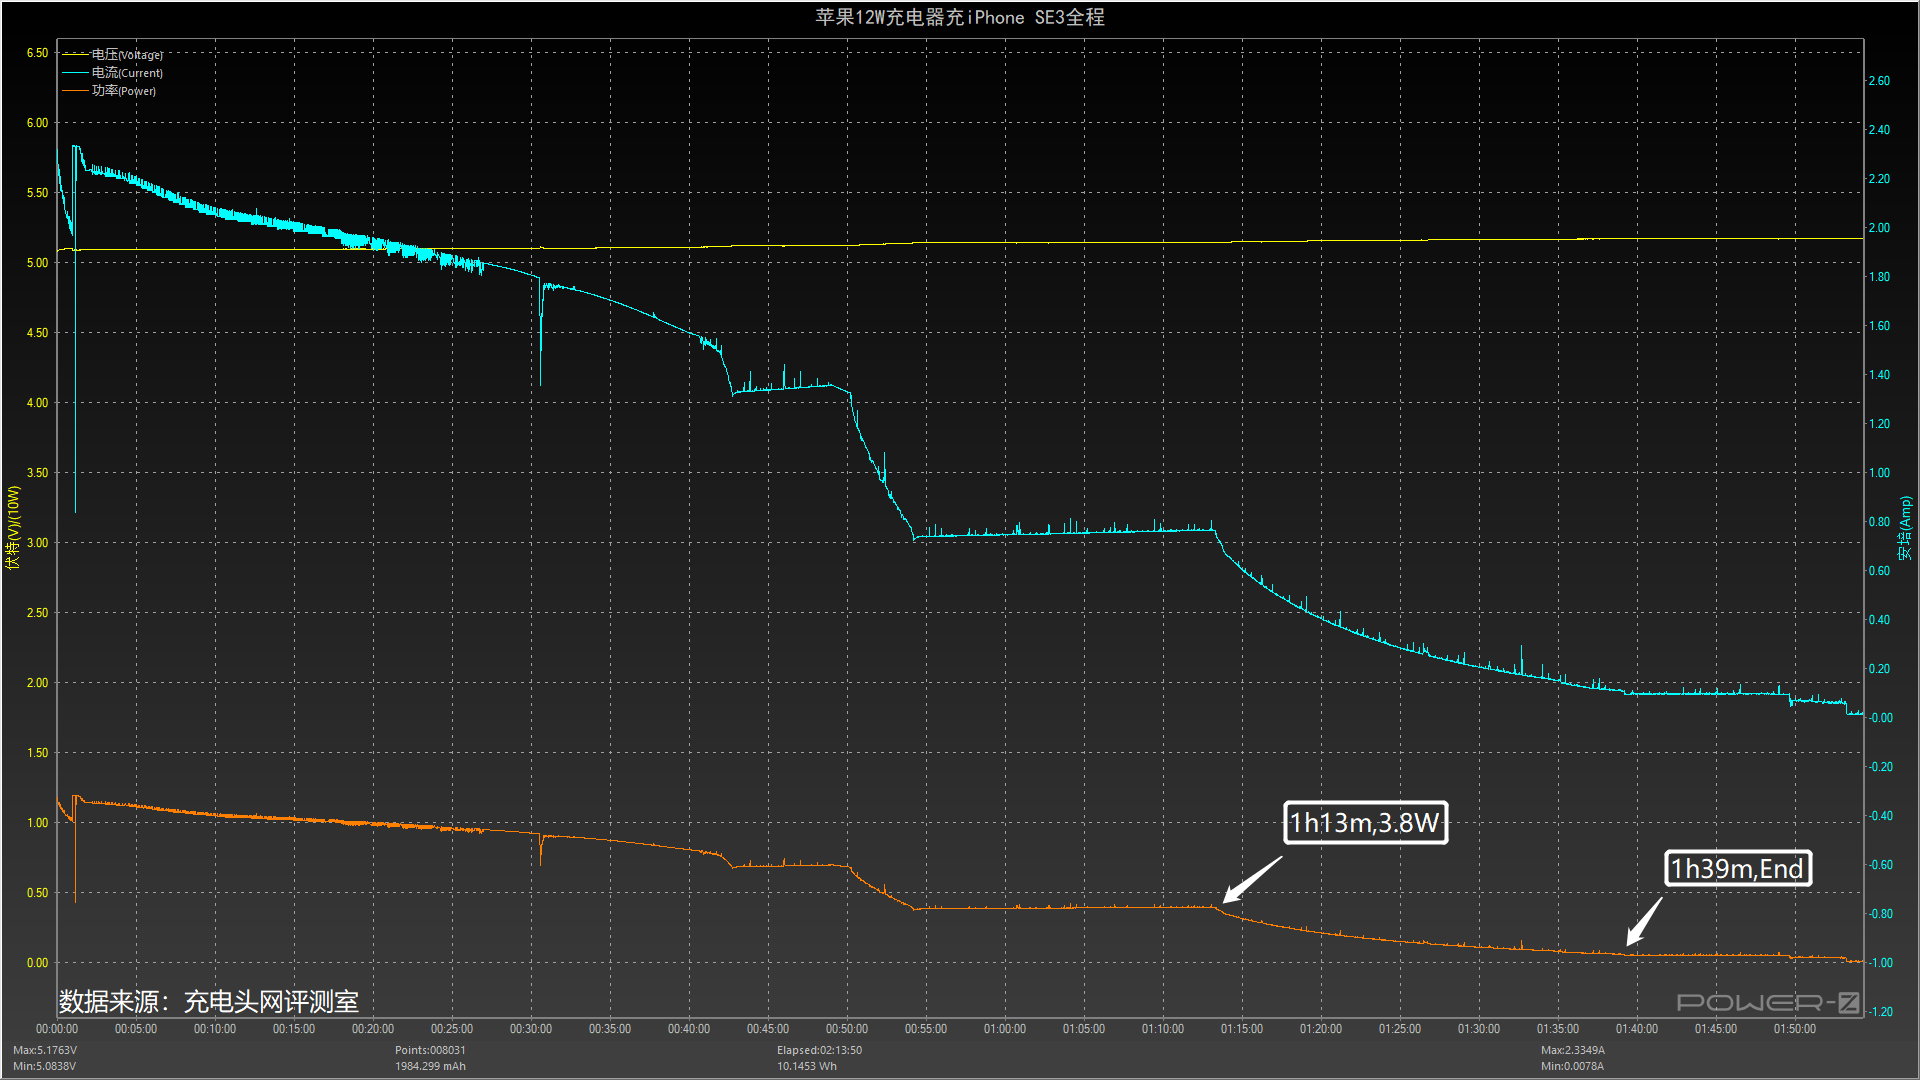Click the 2.00 right axis value
Screen dimensions: 1920x1080
[x=1880, y=228]
